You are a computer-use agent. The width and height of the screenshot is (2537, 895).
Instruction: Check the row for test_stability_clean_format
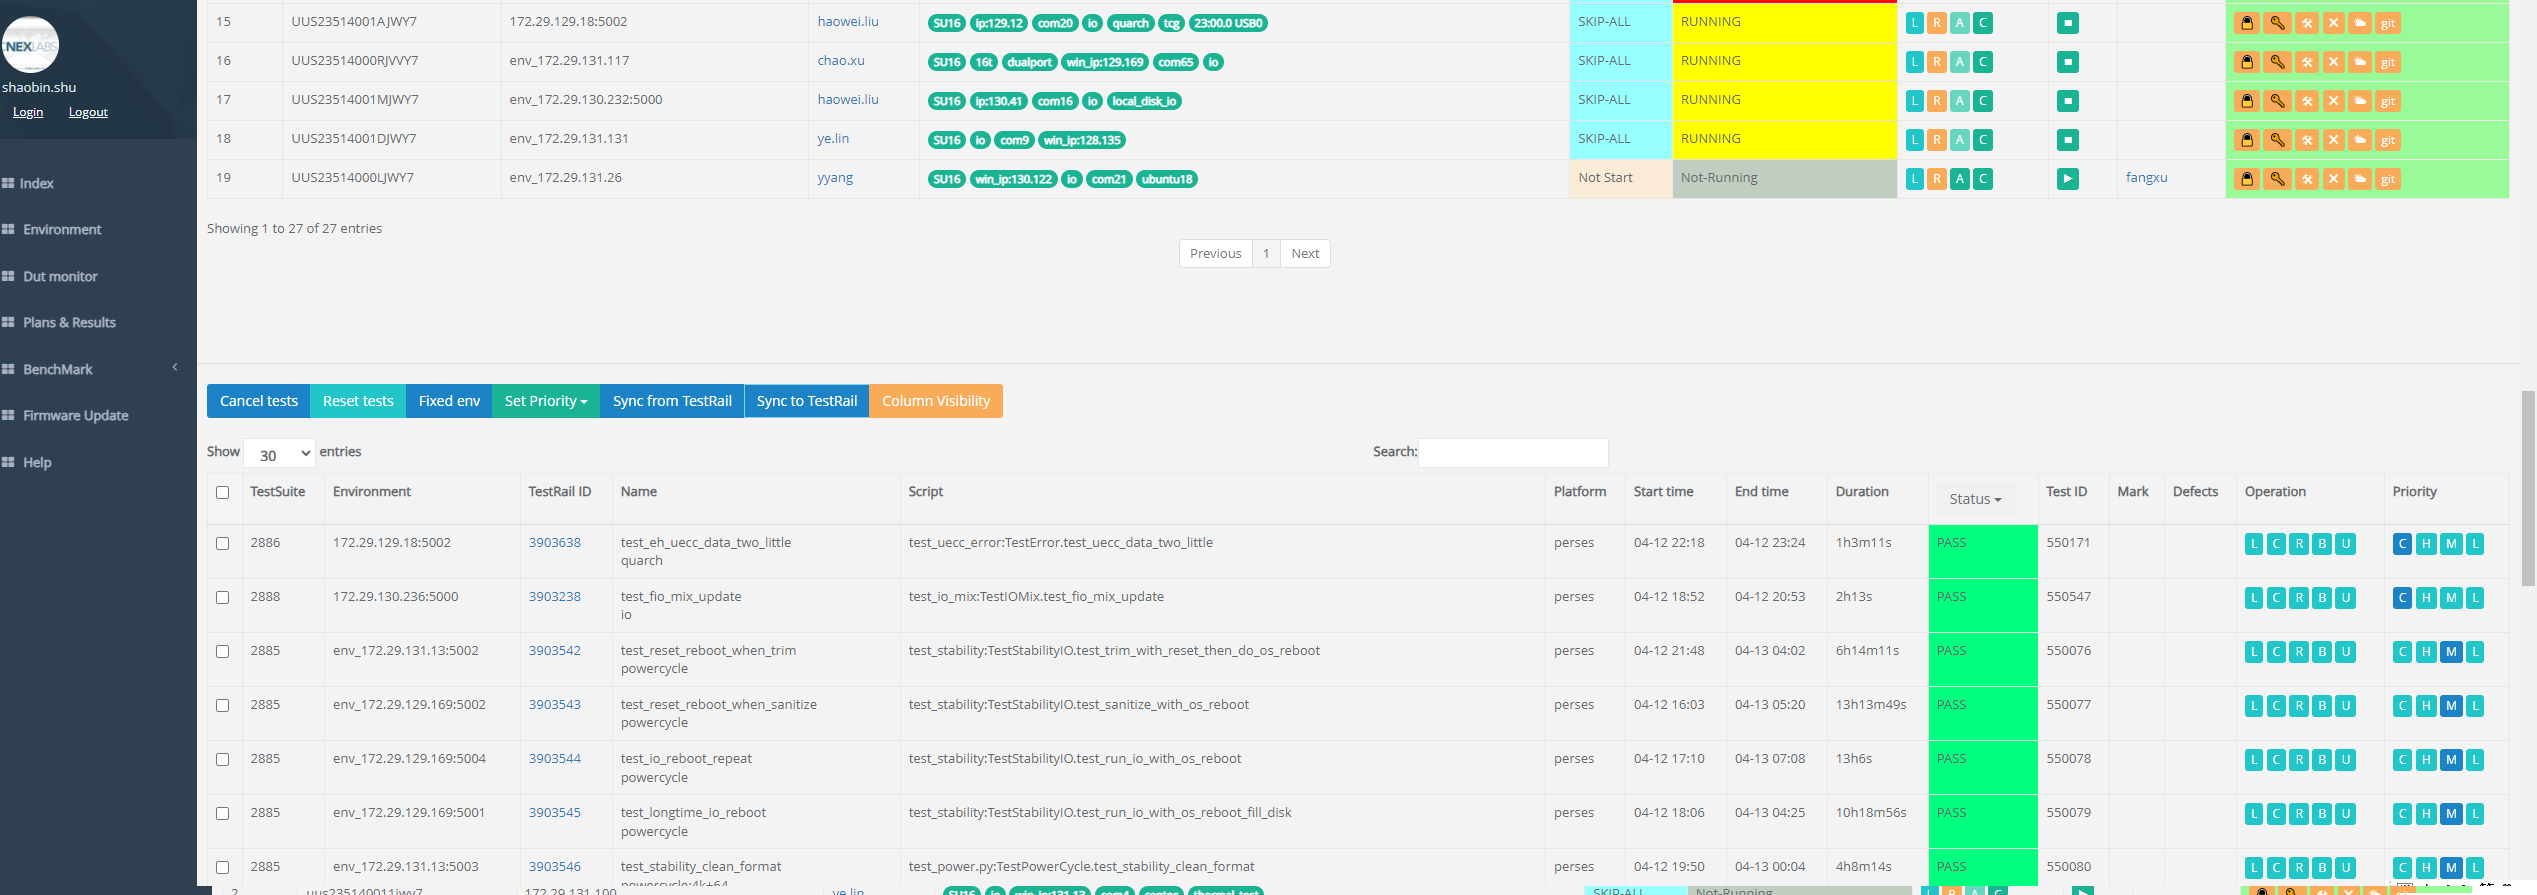click(223, 868)
